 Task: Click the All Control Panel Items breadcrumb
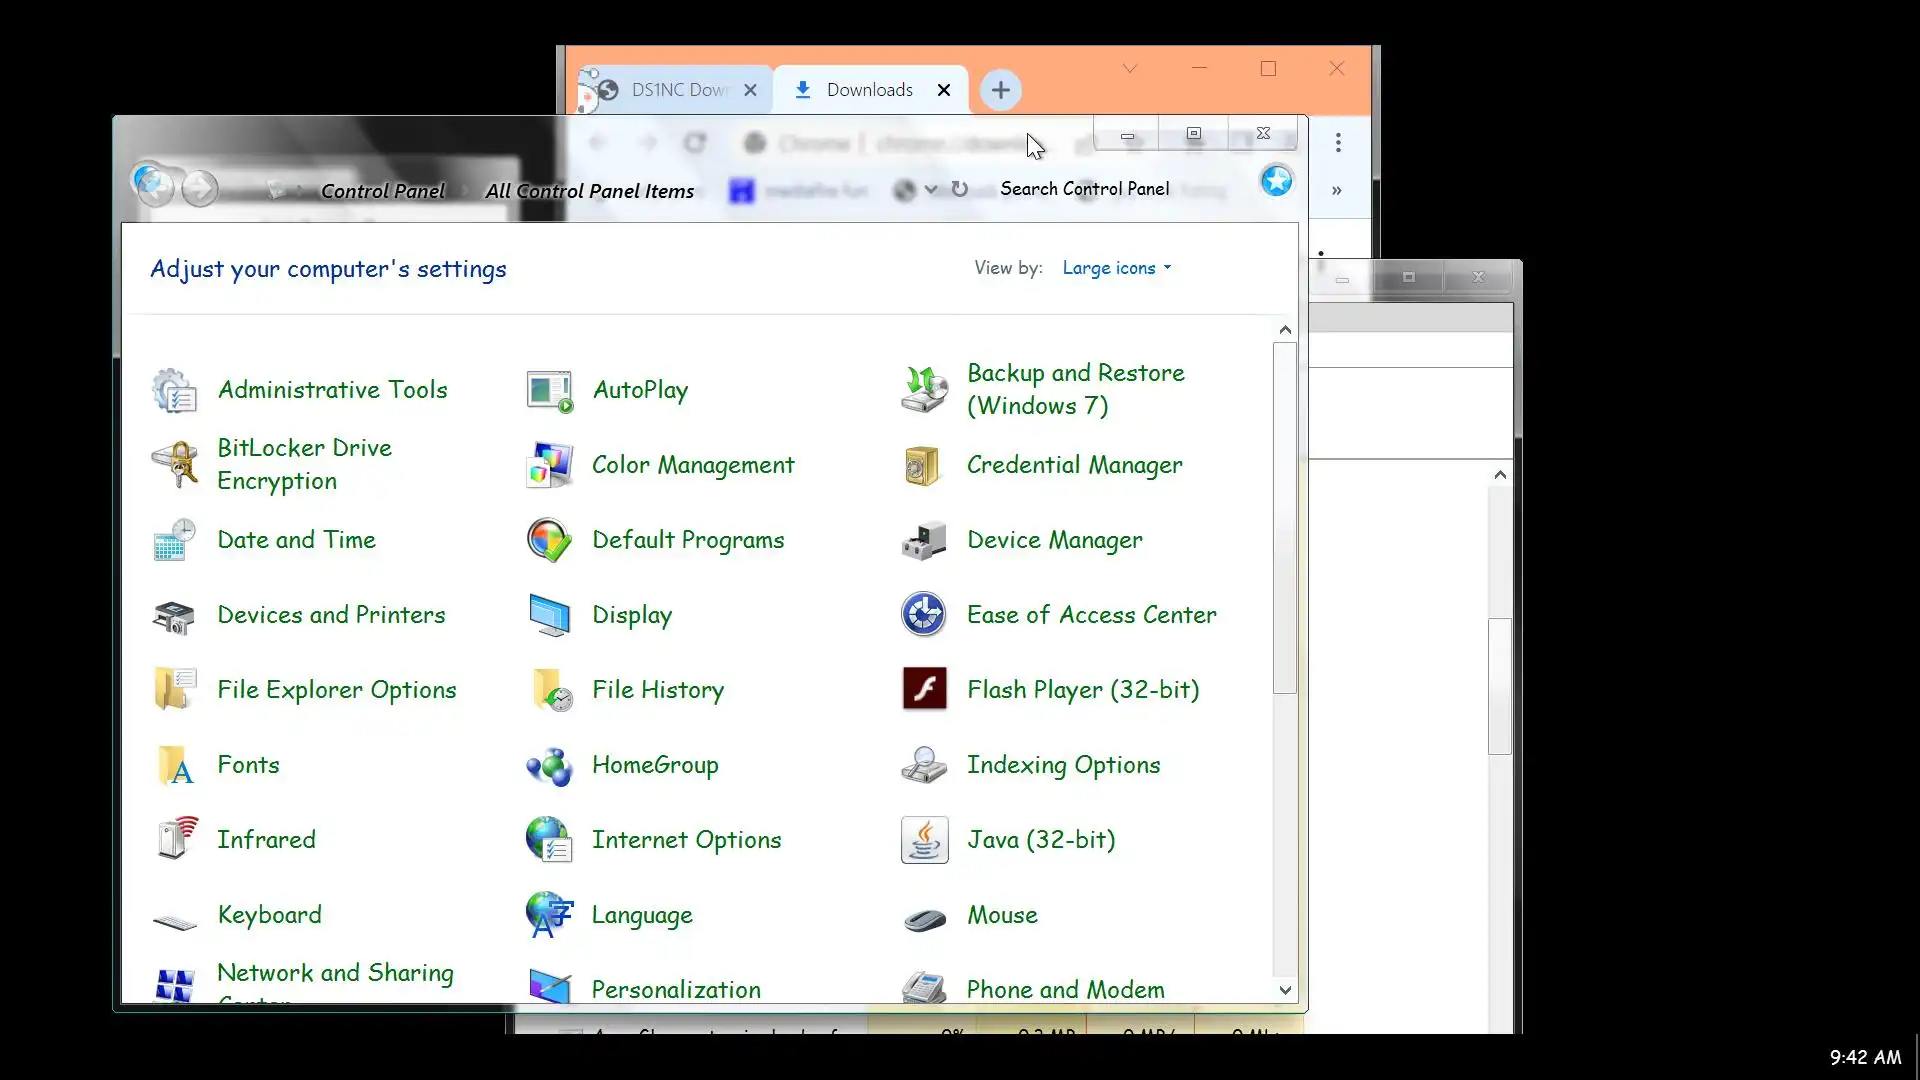click(x=589, y=191)
